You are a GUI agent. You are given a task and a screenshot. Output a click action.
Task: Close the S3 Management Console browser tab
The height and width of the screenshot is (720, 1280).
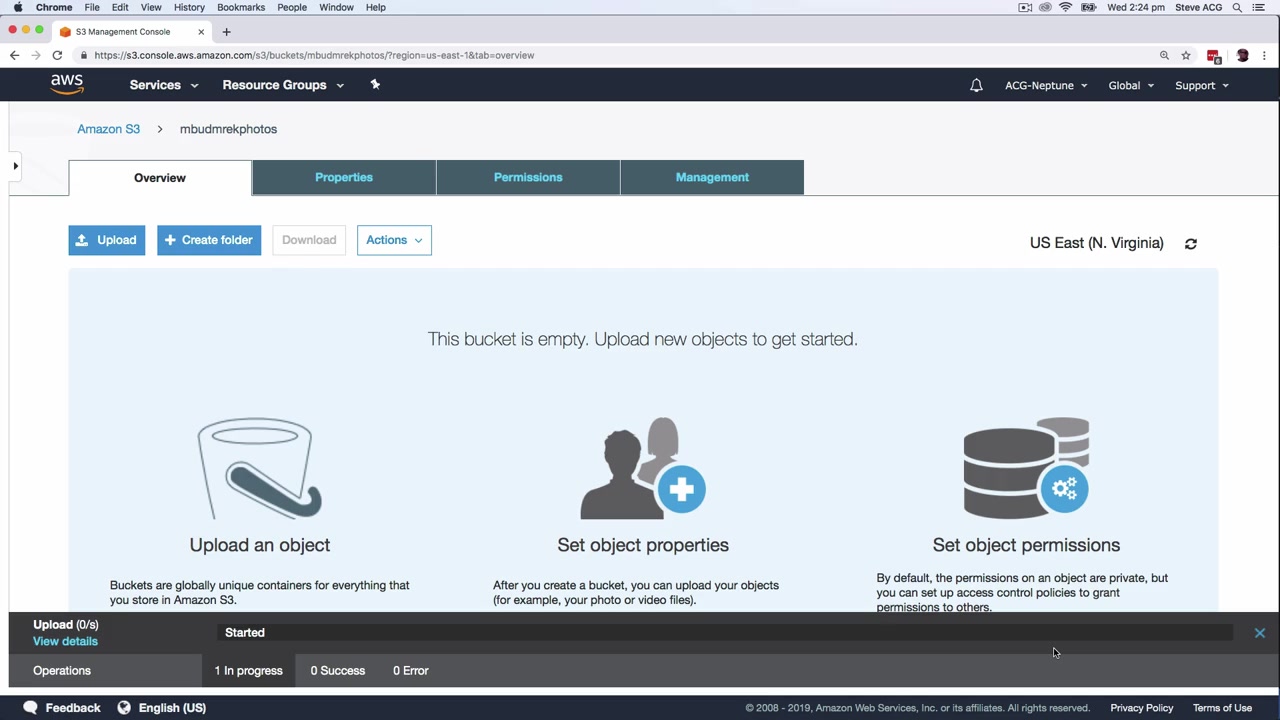[x=200, y=32]
